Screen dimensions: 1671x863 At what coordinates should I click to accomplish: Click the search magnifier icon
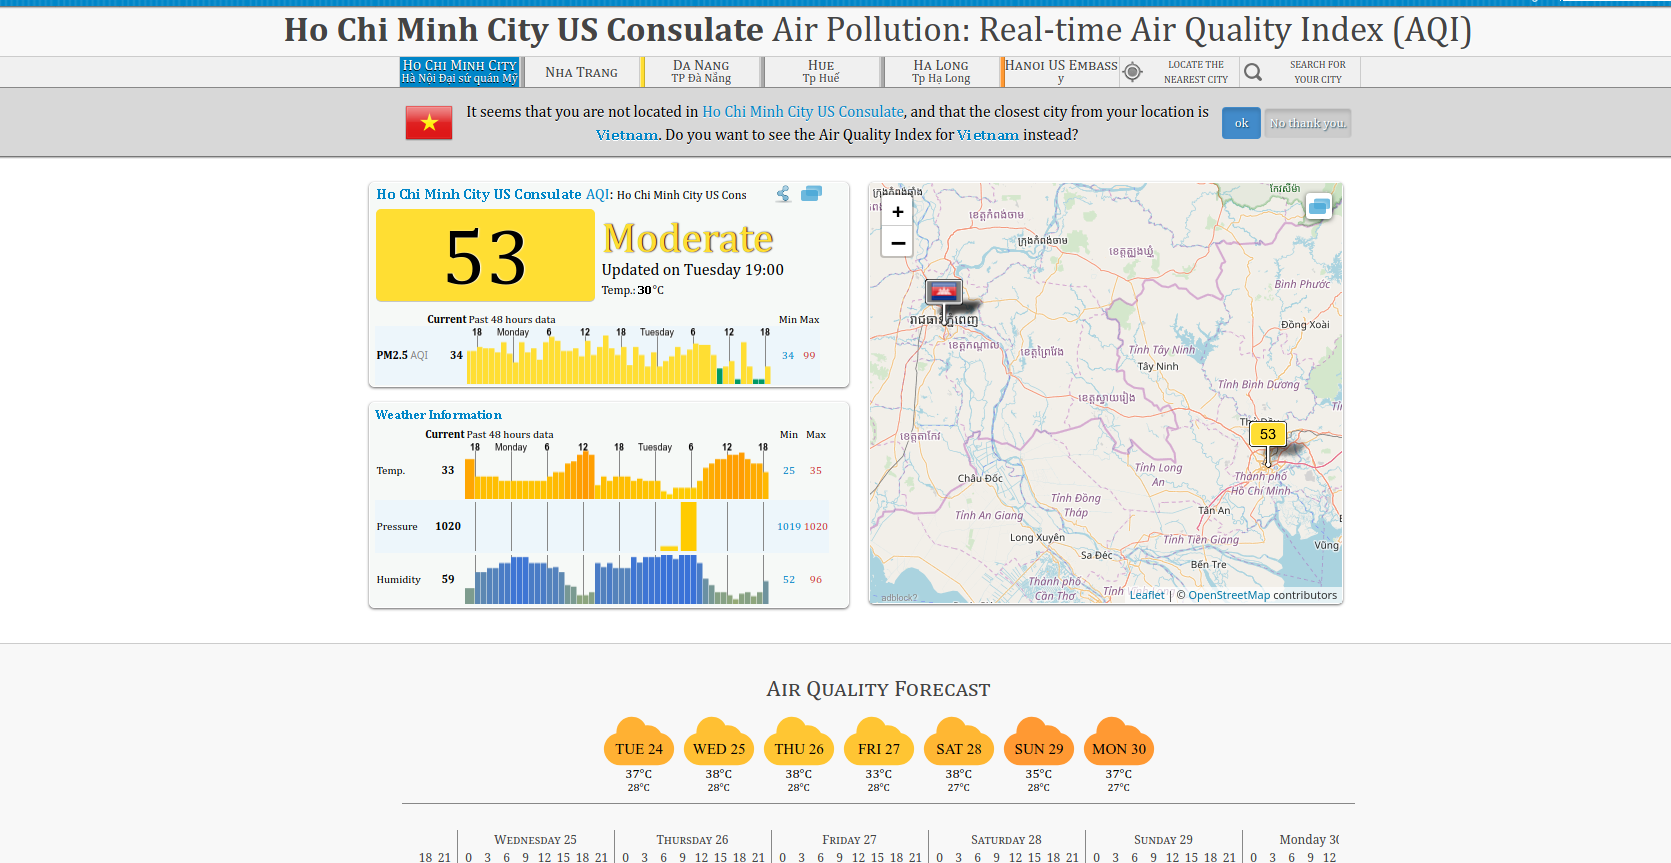pos(1253,72)
